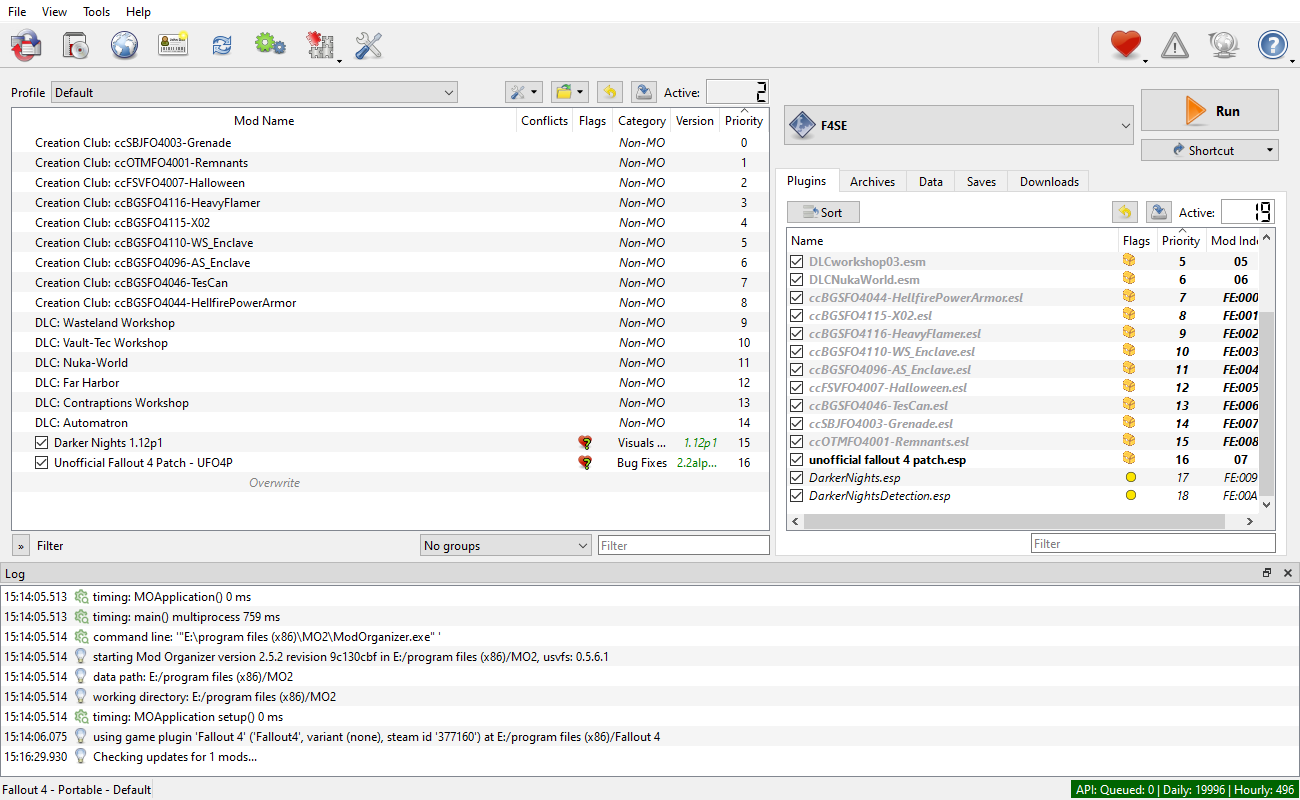Click the first toolbar icon, Manage Instances

tap(27, 45)
